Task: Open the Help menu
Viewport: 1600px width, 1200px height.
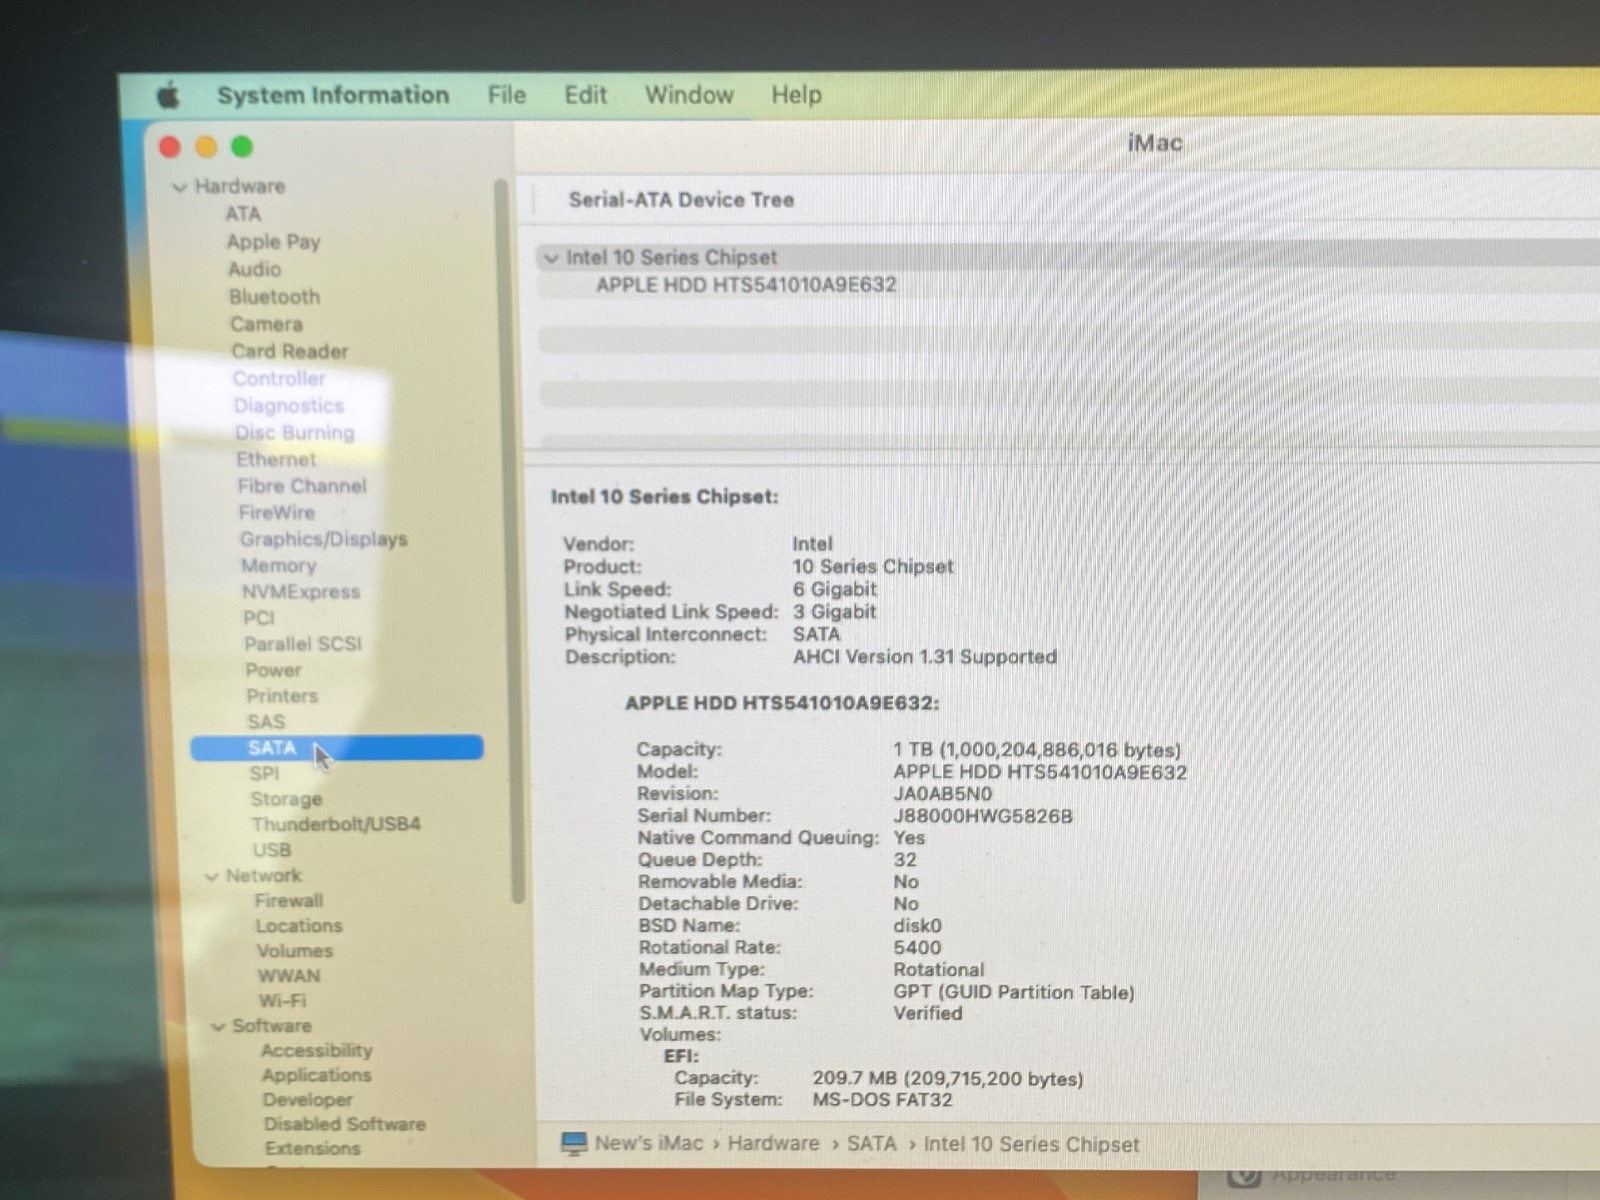Action: (796, 95)
